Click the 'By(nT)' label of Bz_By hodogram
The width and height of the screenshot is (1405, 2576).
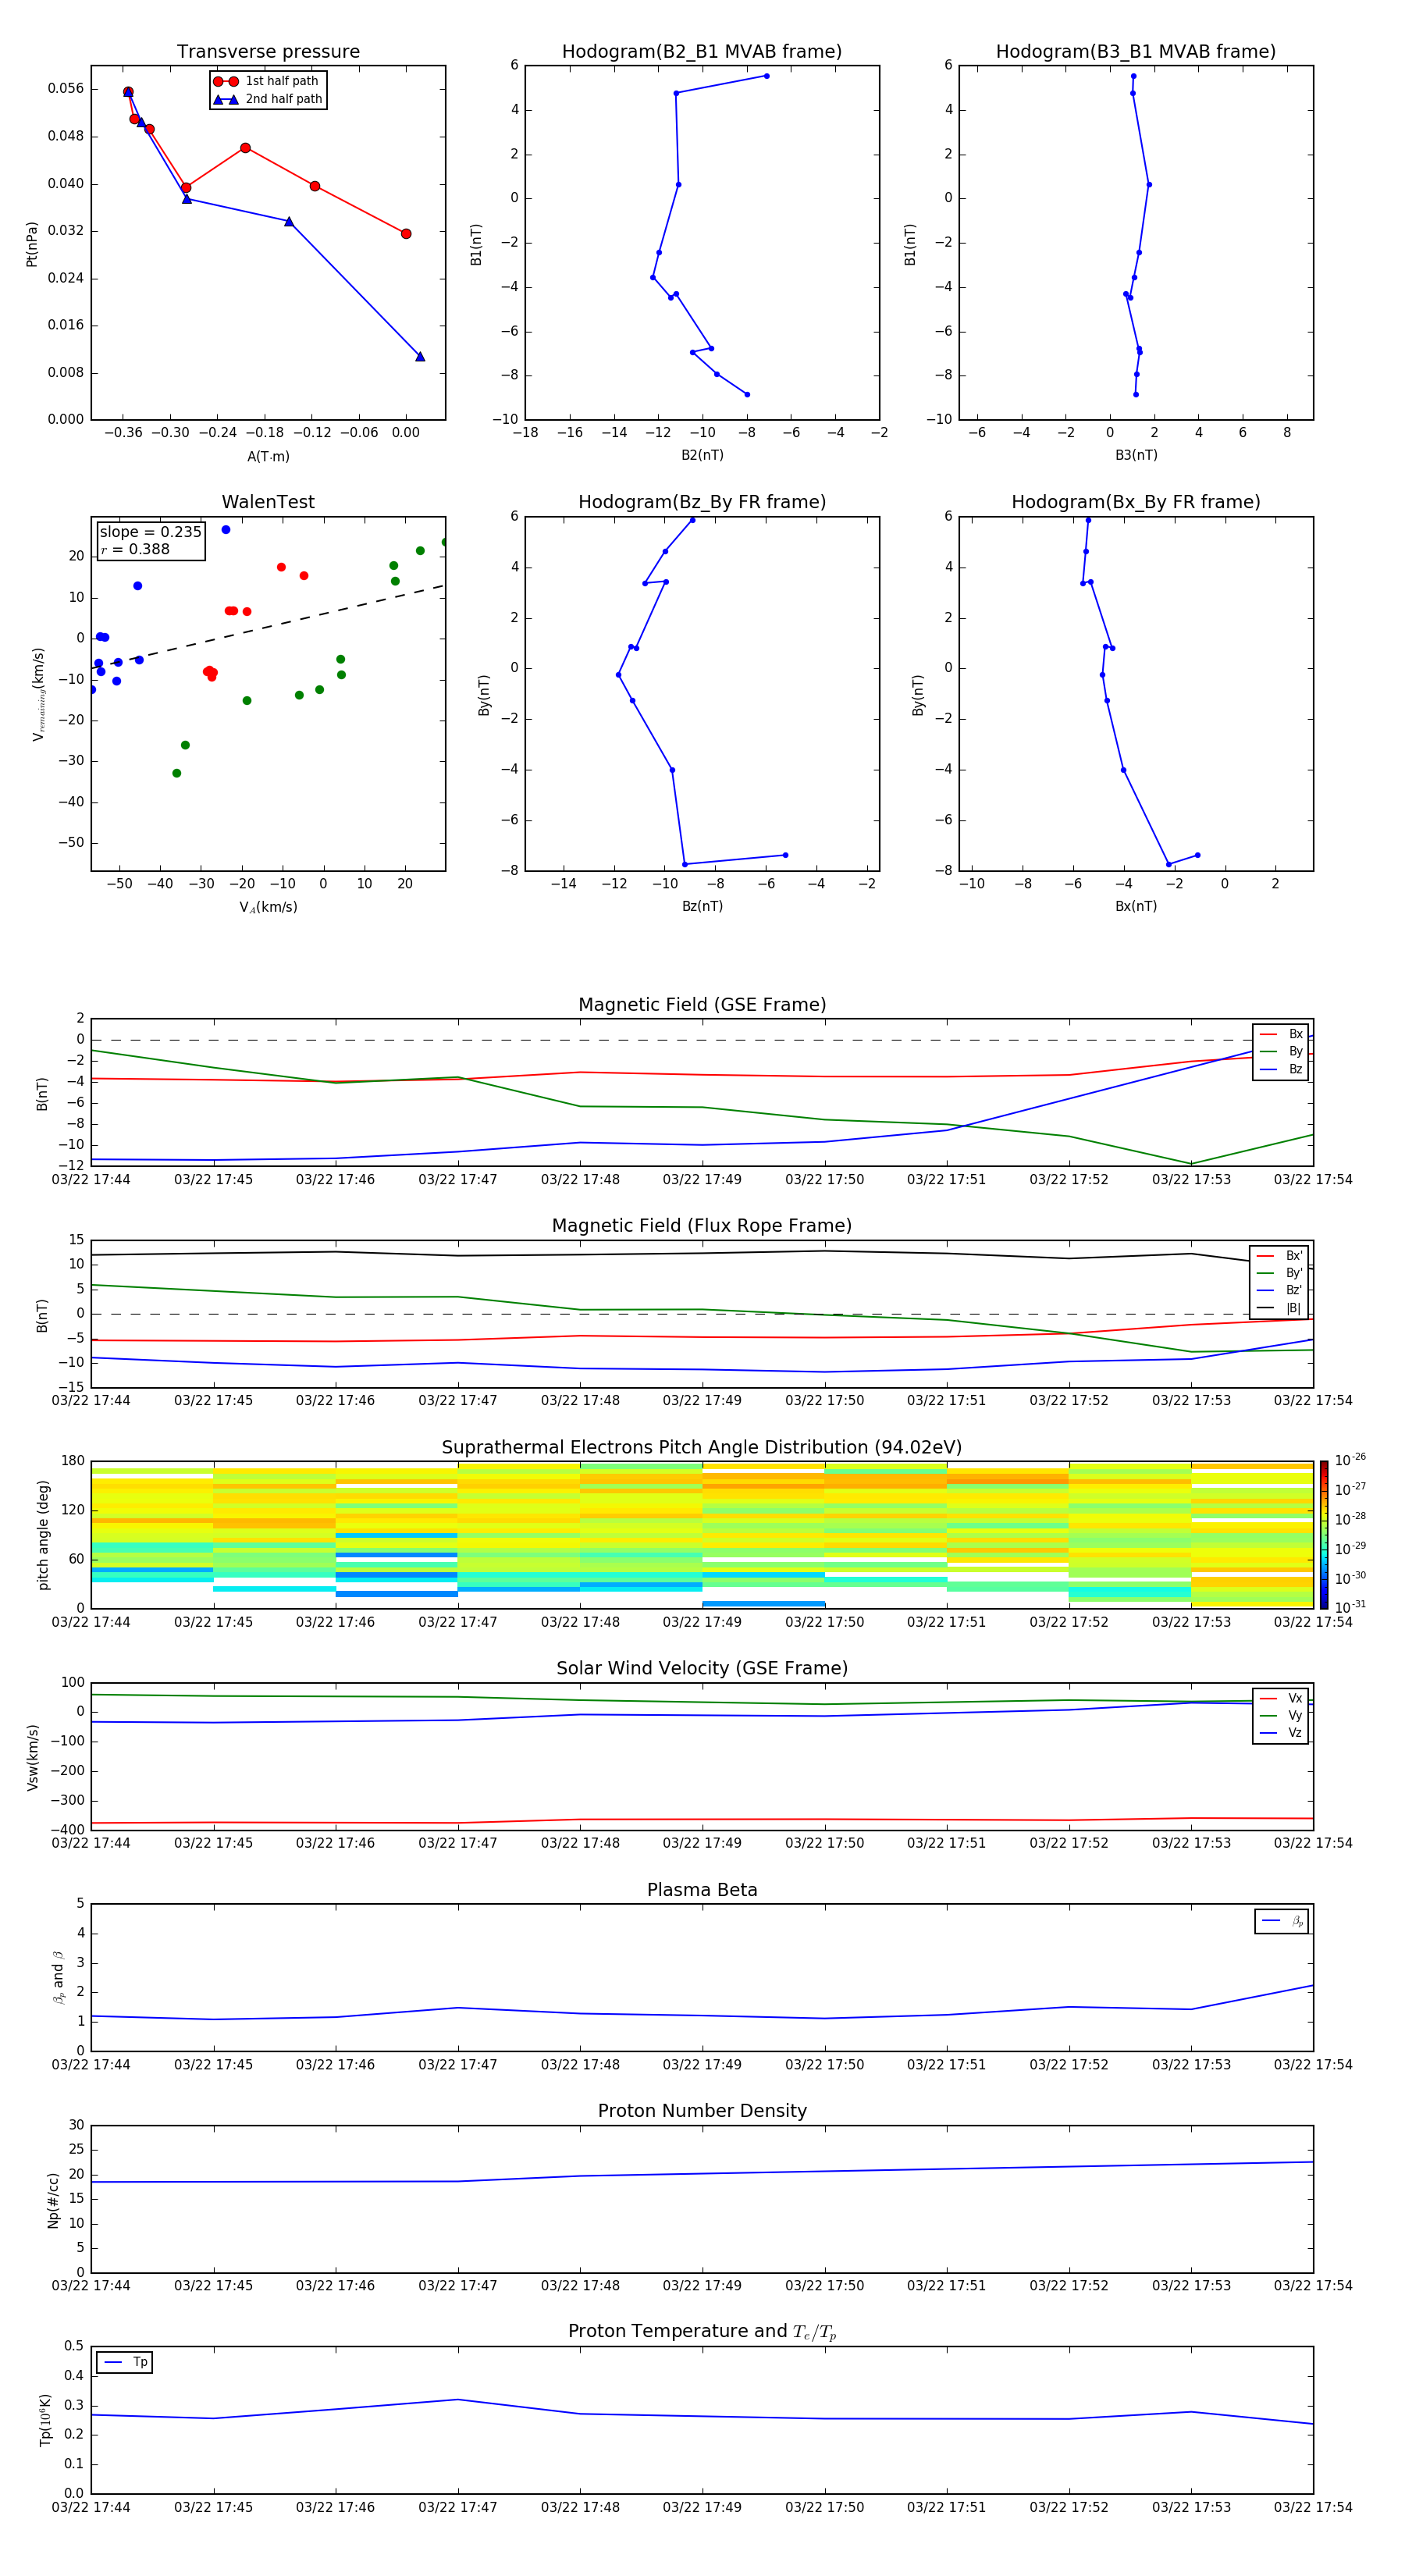pyautogui.click(x=484, y=695)
